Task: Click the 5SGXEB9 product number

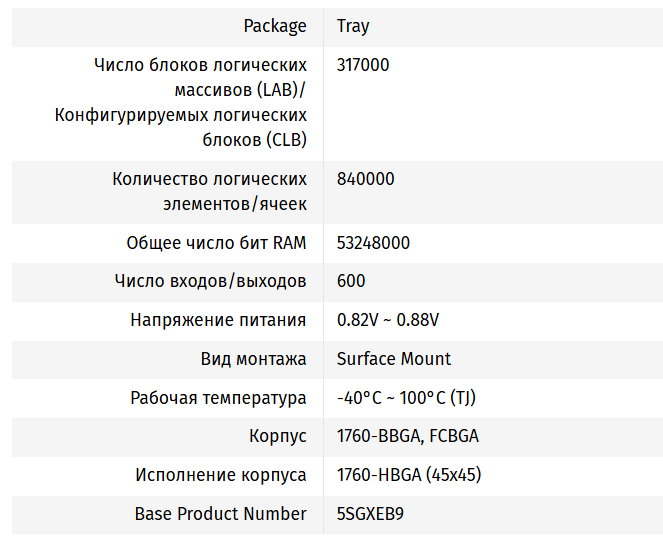Action: [x=370, y=514]
